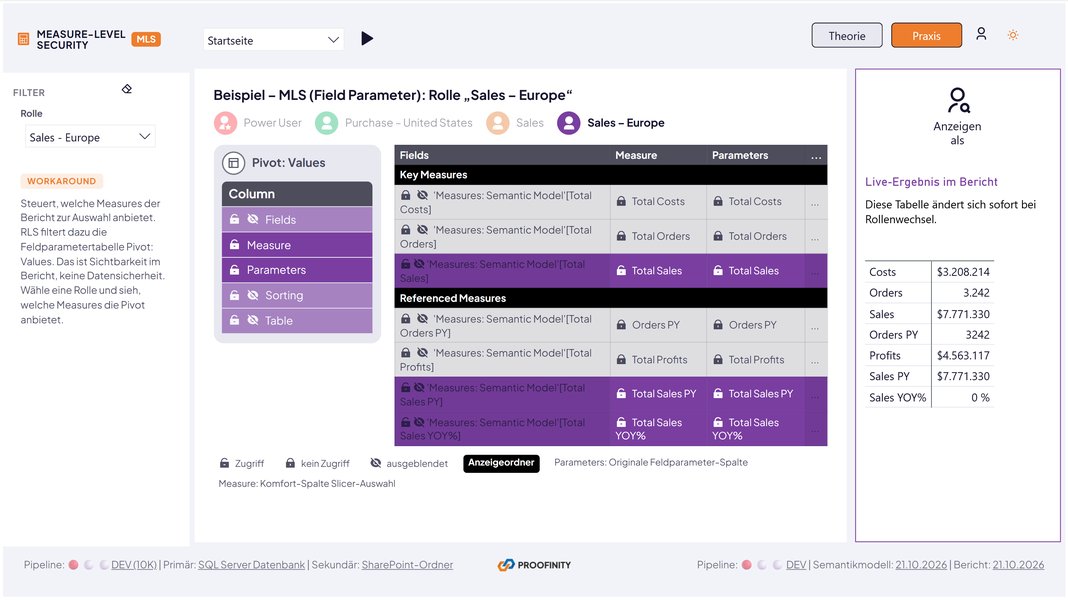Click the Key Measures group header
Screen dimensions: 1068x600
coord(610,175)
